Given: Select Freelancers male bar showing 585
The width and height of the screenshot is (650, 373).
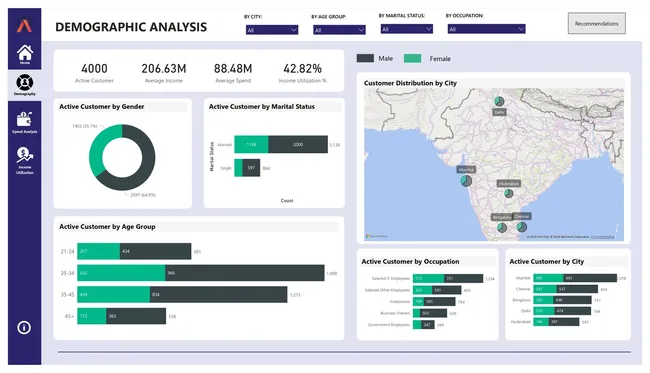Looking at the screenshot, I should (x=439, y=302).
